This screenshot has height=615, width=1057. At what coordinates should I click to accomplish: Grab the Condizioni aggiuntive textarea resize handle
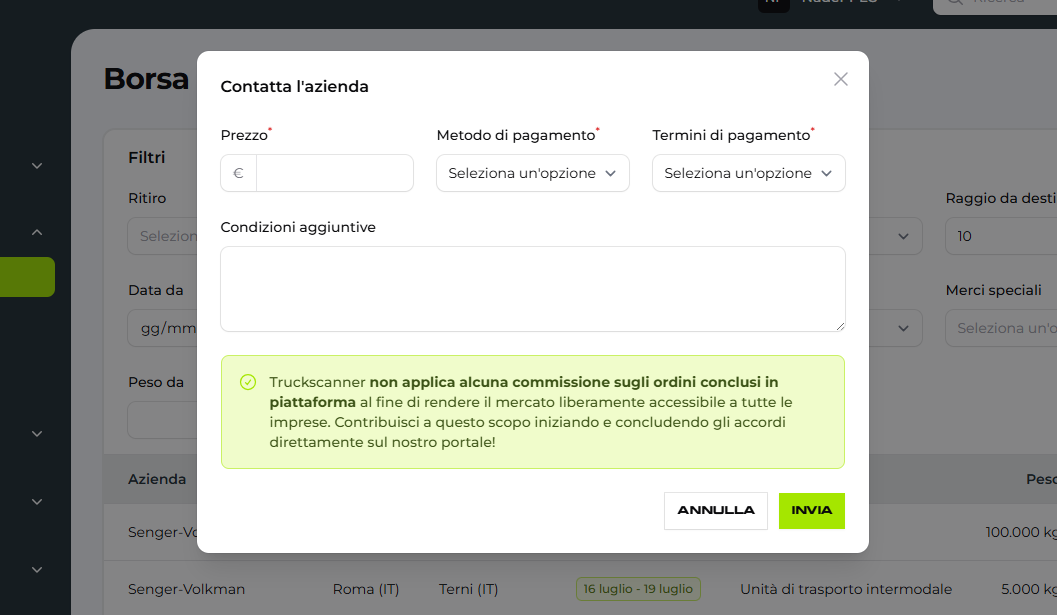pos(840,326)
